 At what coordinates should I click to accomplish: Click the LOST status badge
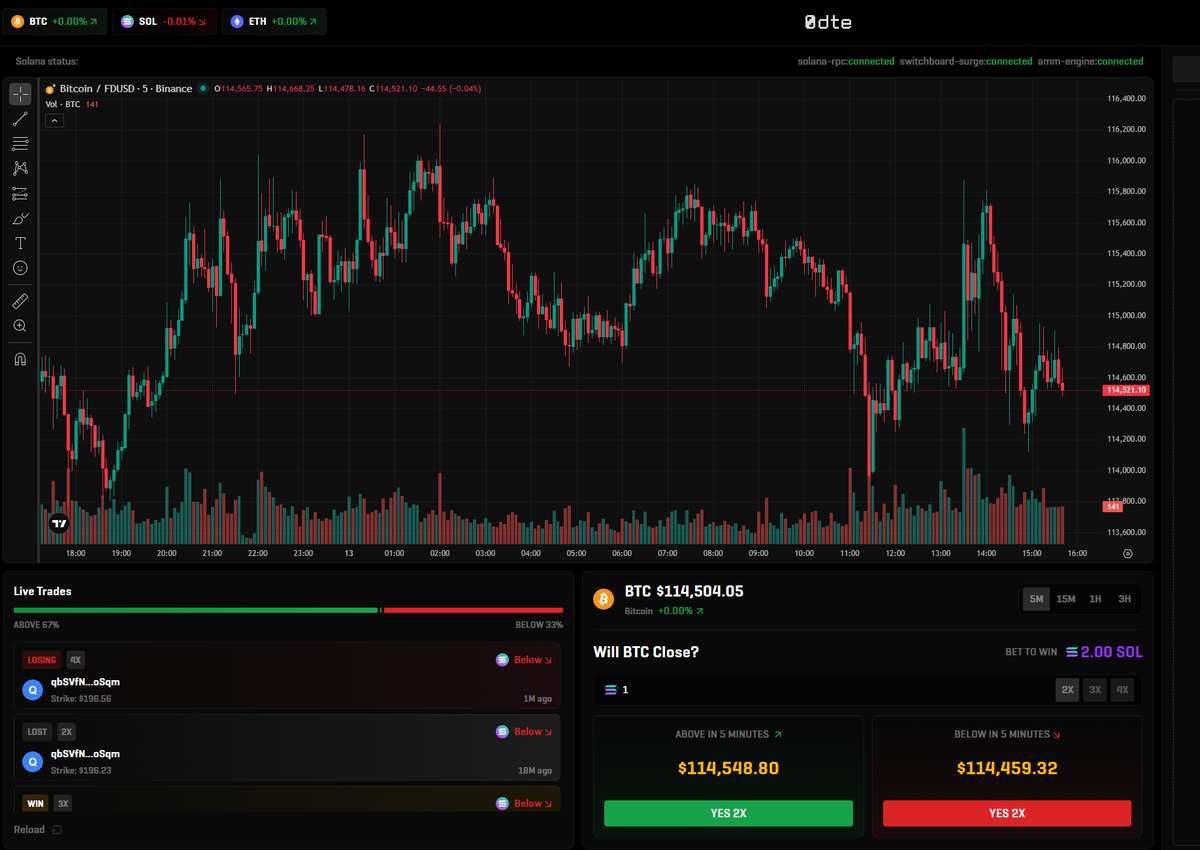coord(37,732)
